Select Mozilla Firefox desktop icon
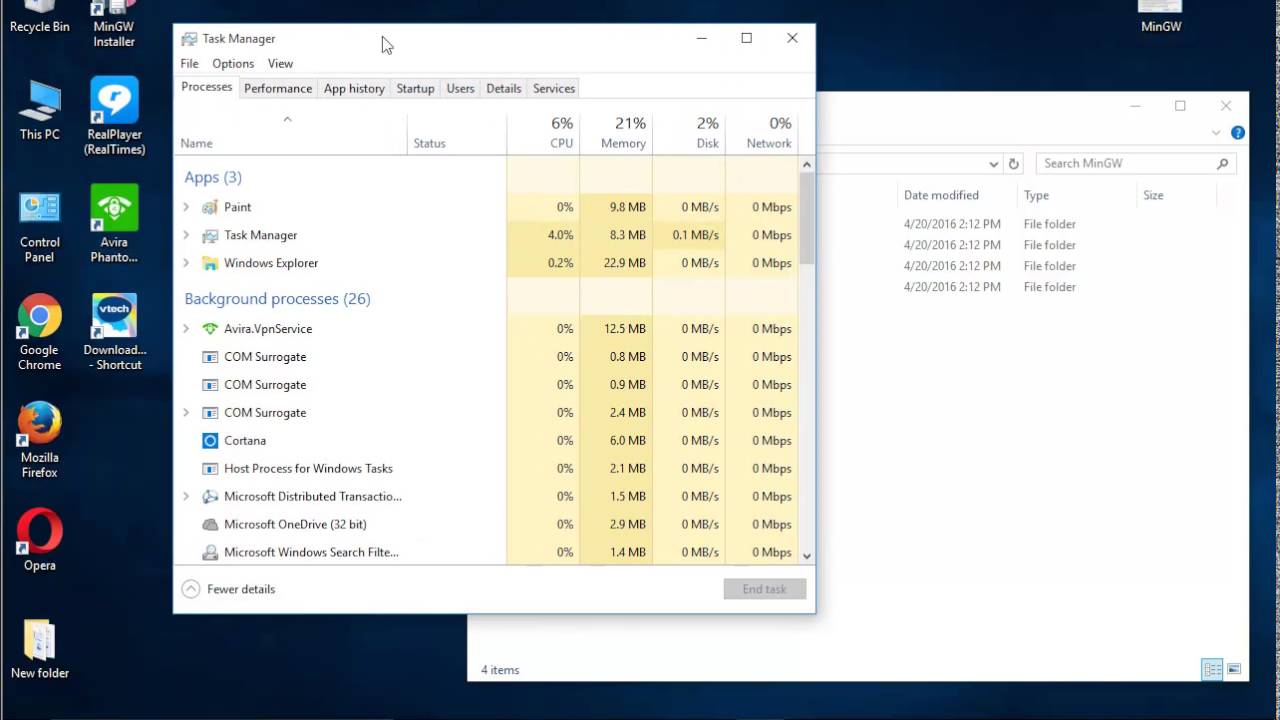The width and height of the screenshot is (1280, 720). 39,441
